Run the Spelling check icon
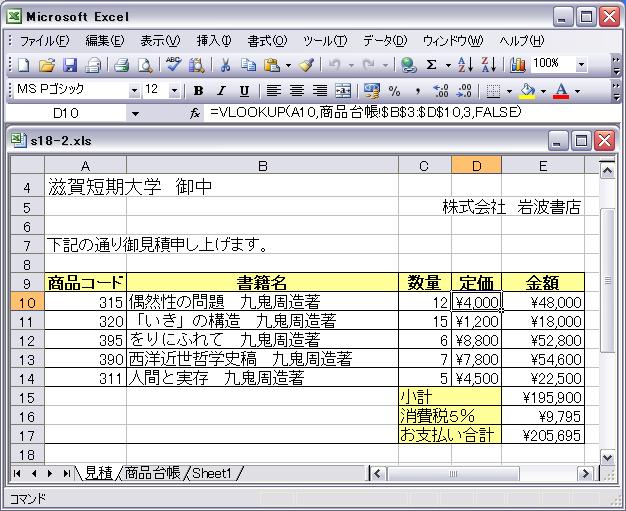Image resolution: width=626 pixels, height=511 pixels. coord(173,65)
